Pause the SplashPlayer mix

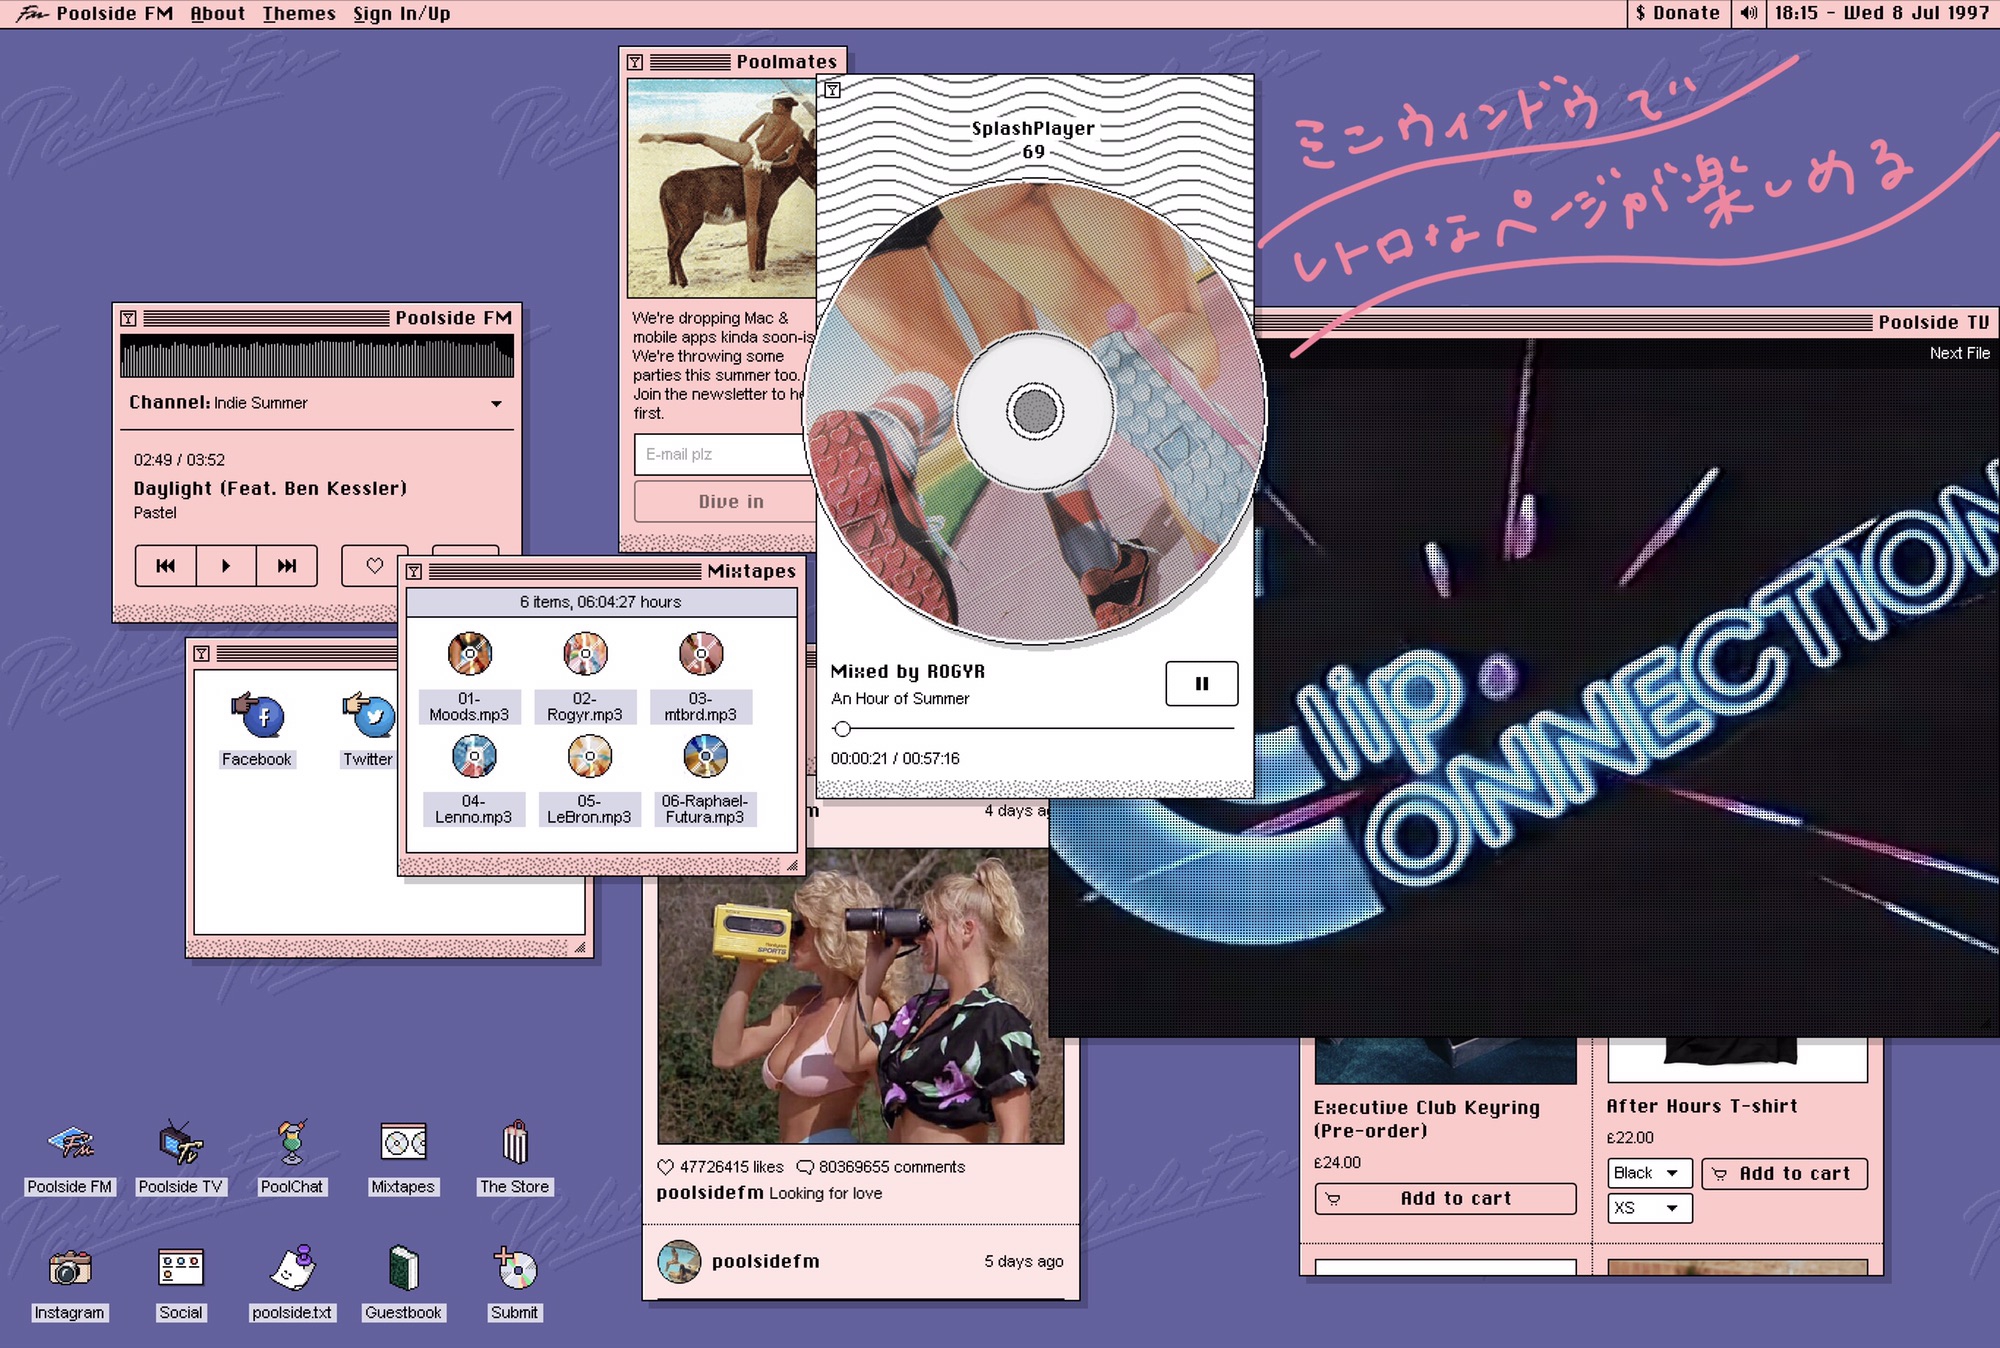[1202, 684]
